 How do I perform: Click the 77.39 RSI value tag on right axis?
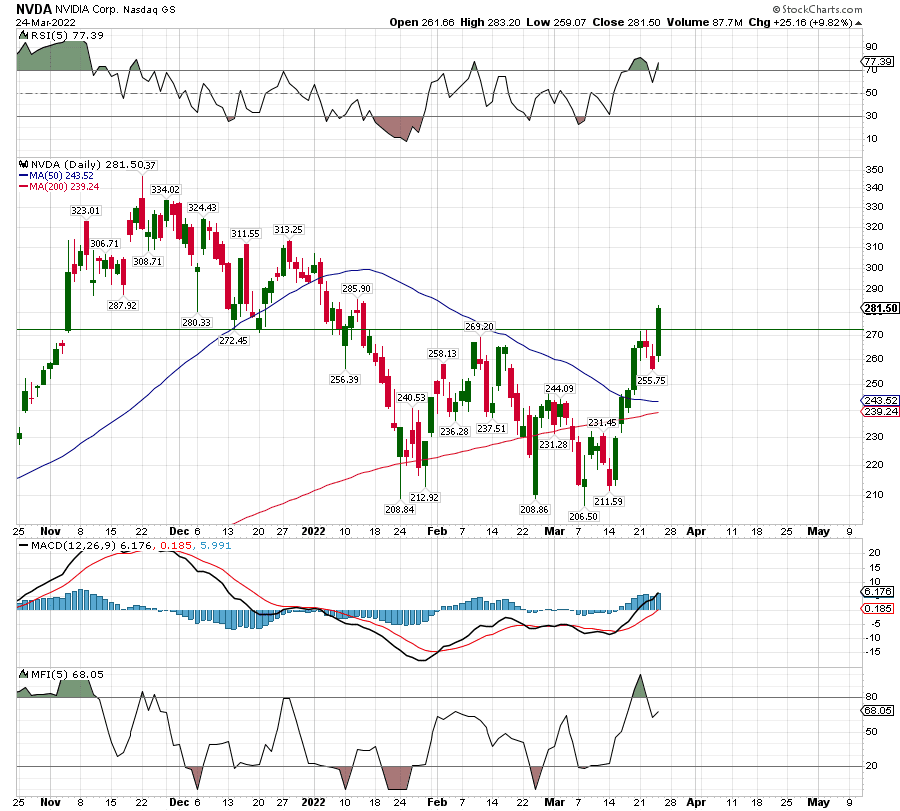[878, 61]
